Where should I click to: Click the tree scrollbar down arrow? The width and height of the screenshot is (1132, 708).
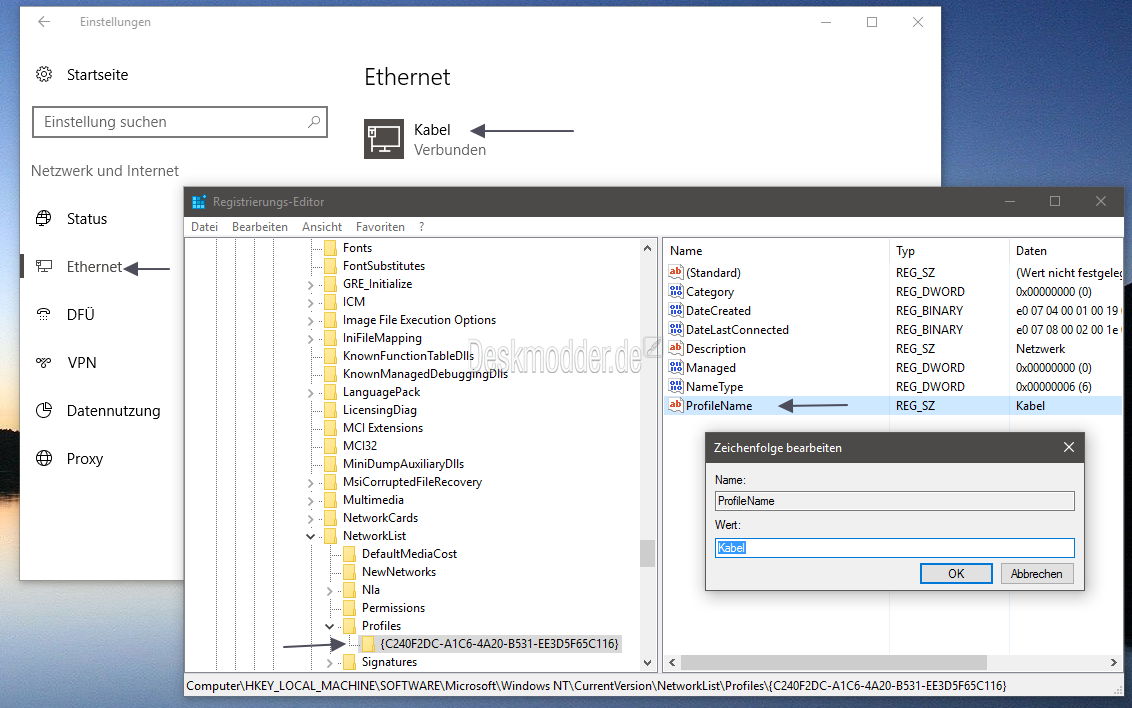click(647, 663)
